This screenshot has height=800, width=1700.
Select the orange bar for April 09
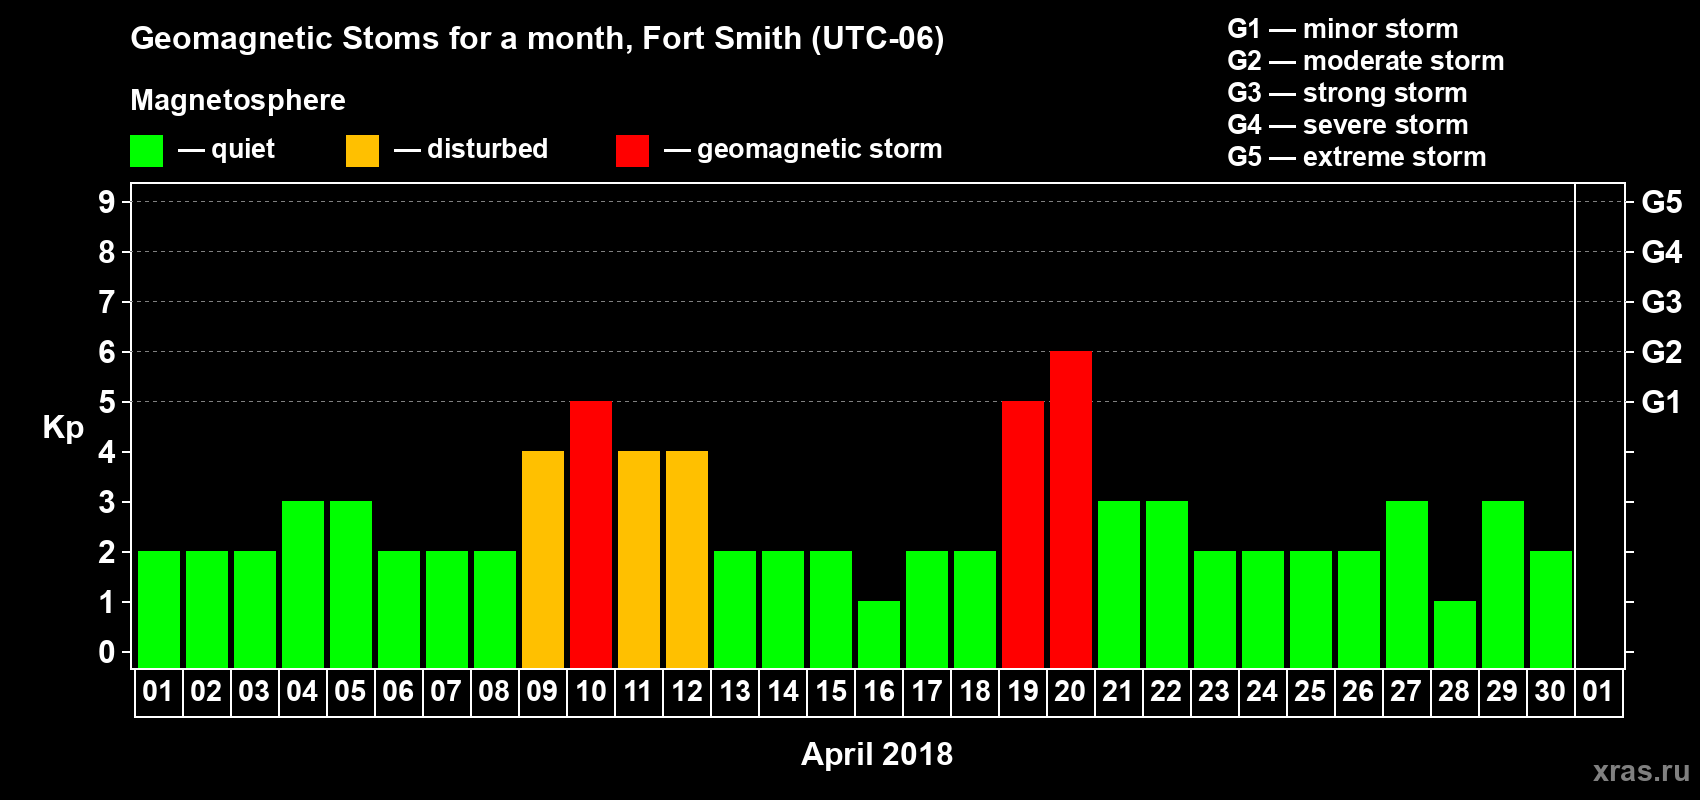[543, 559]
